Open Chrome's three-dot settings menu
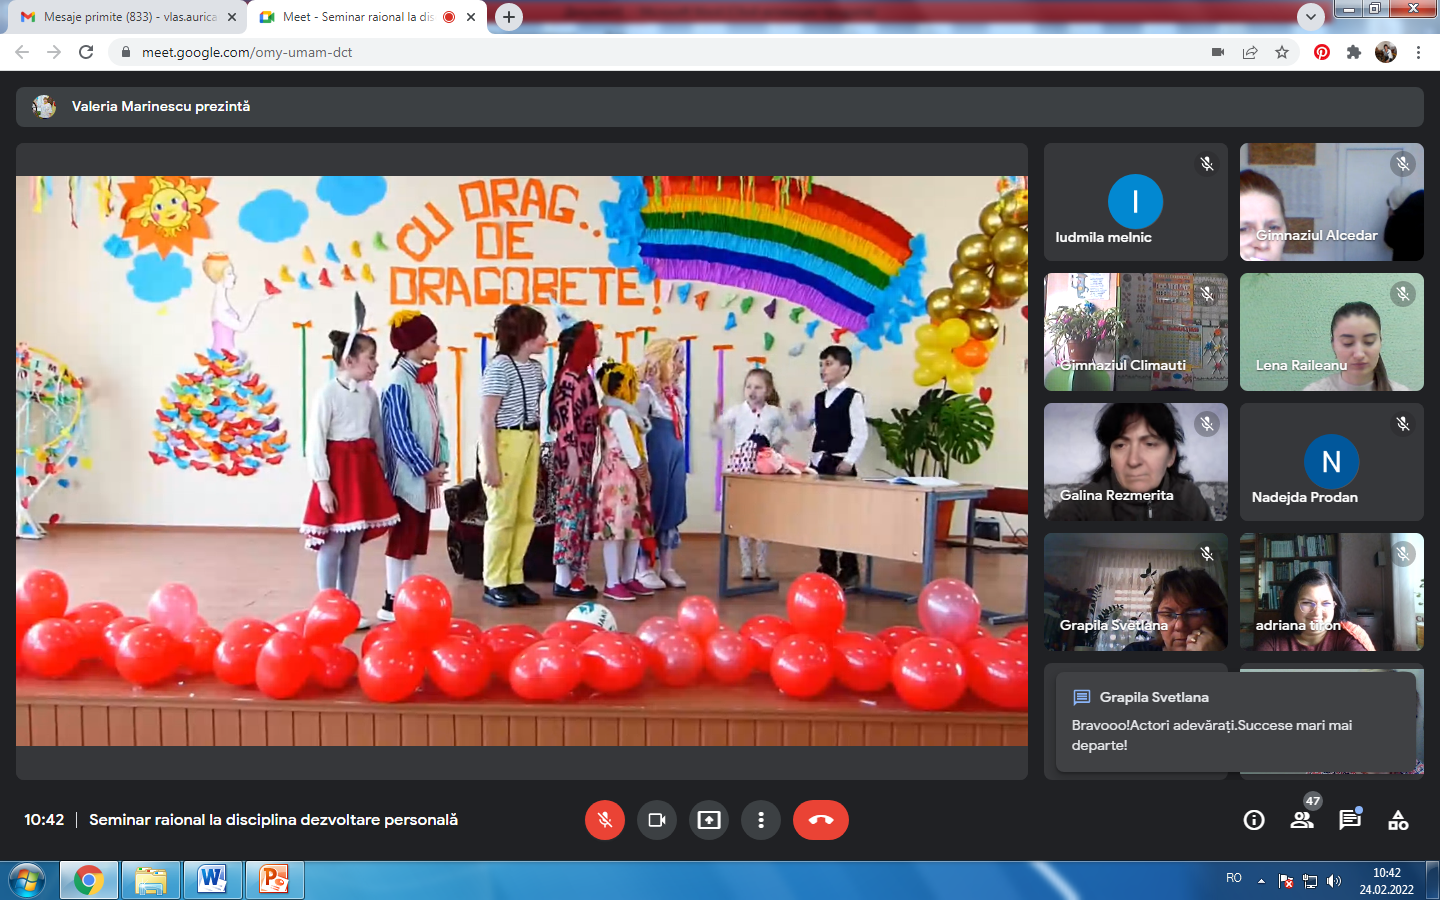This screenshot has width=1440, height=900. coord(1418,52)
